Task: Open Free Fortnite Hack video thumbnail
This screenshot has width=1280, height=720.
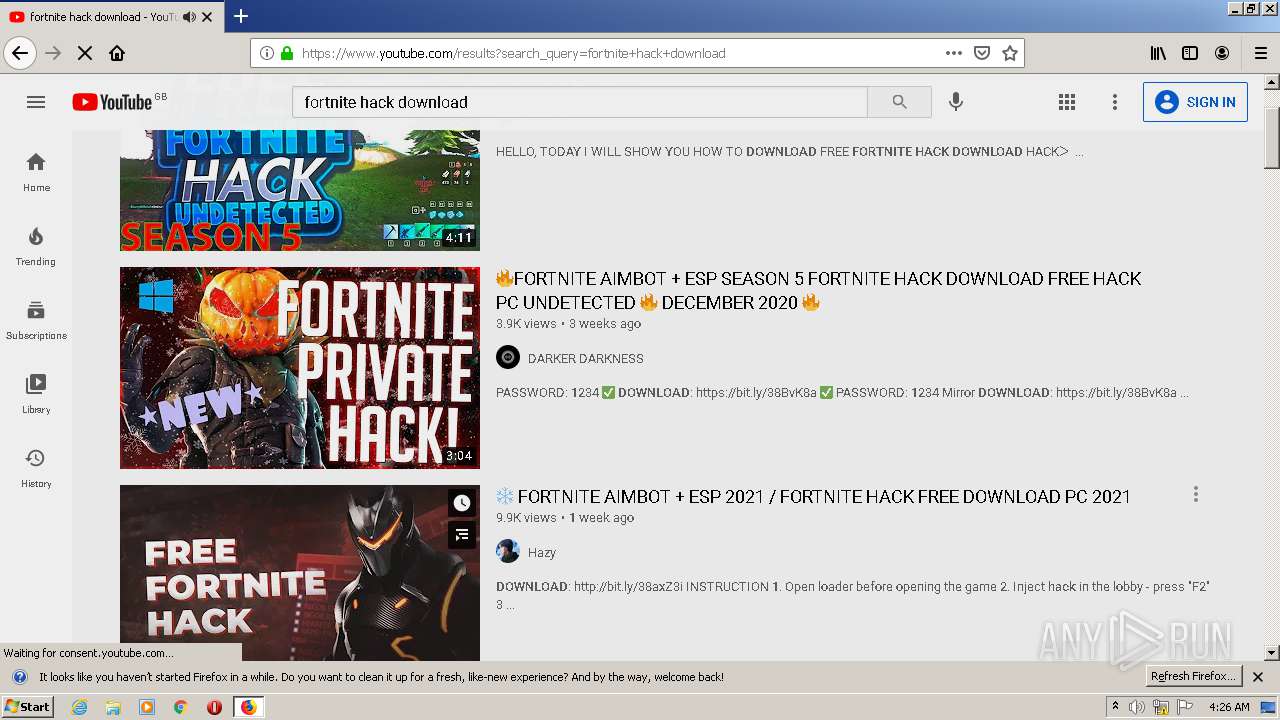Action: [x=300, y=573]
